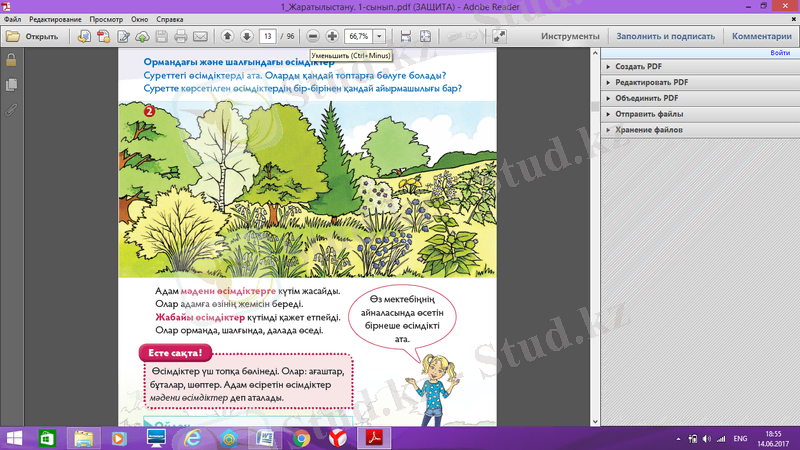
Task: Expand the Объединить PDF section
Action: pos(646,98)
